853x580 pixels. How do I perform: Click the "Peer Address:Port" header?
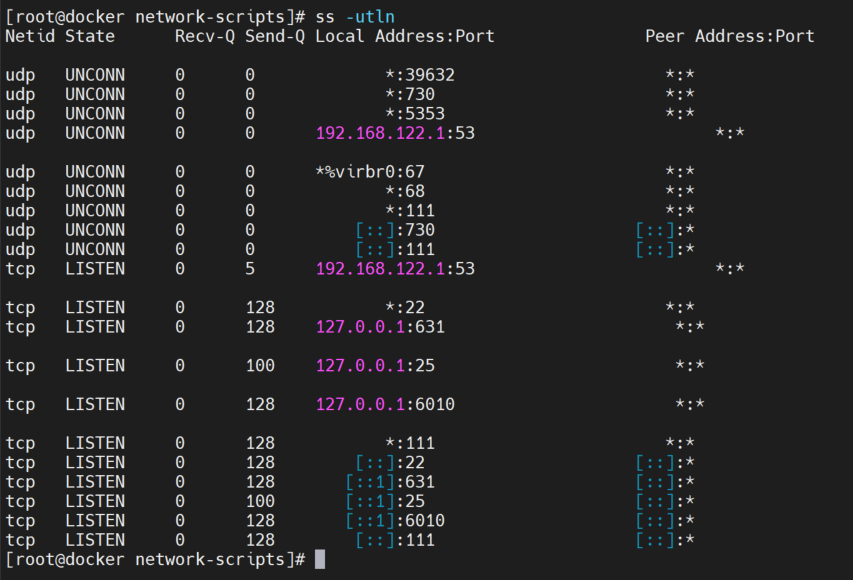pos(730,36)
